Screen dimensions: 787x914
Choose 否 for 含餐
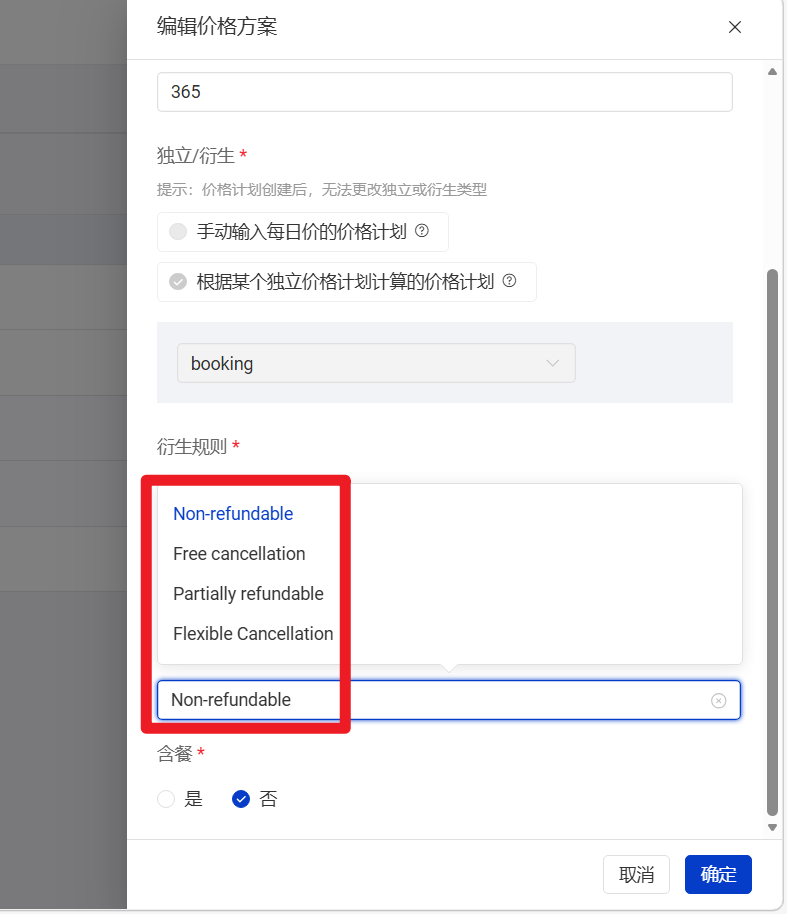(x=241, y=799)
